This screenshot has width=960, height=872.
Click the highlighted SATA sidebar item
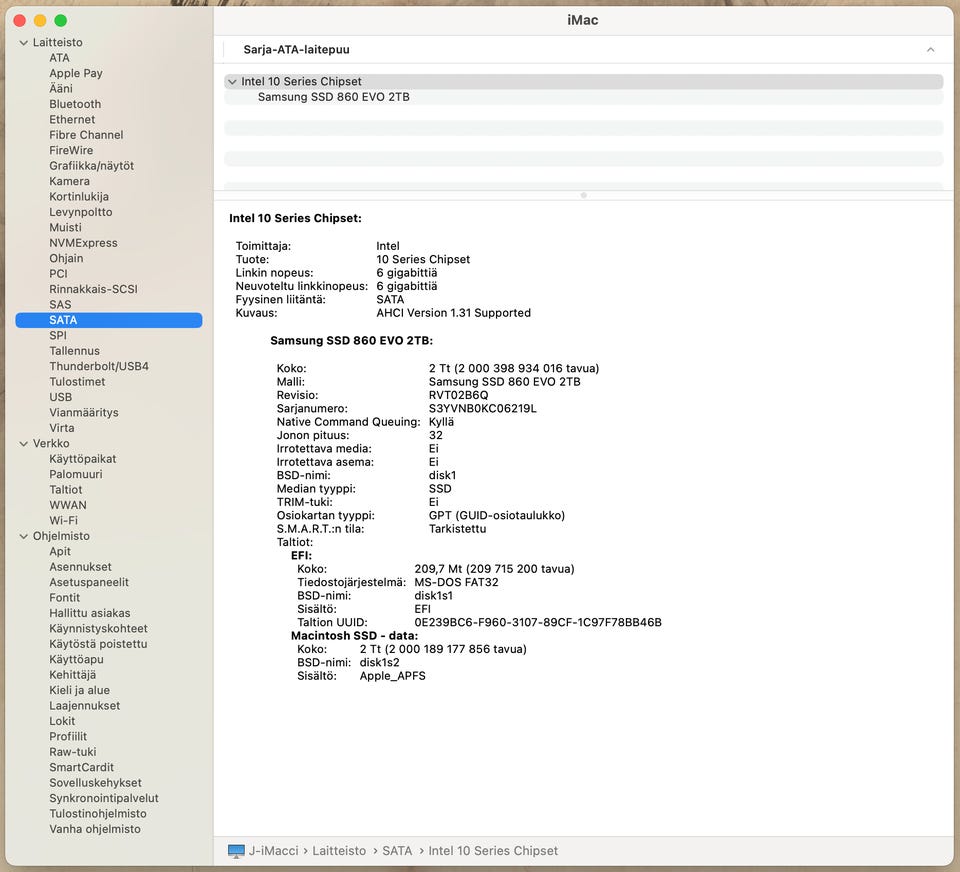[x=109, y=320]
